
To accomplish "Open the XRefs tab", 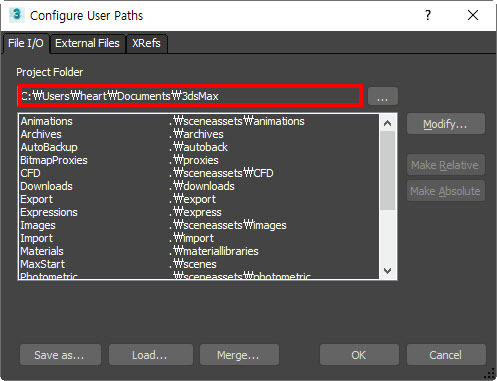I will (146, 43).
